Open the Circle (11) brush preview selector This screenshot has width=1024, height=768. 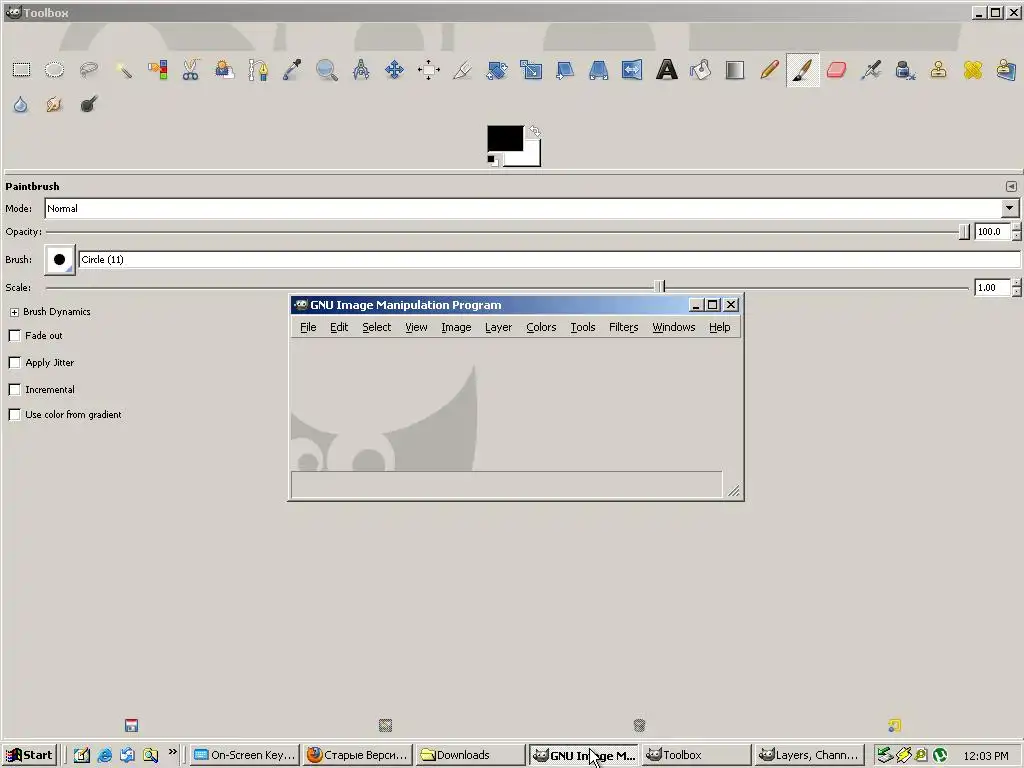pyautogui.click(x=59, y=259)
